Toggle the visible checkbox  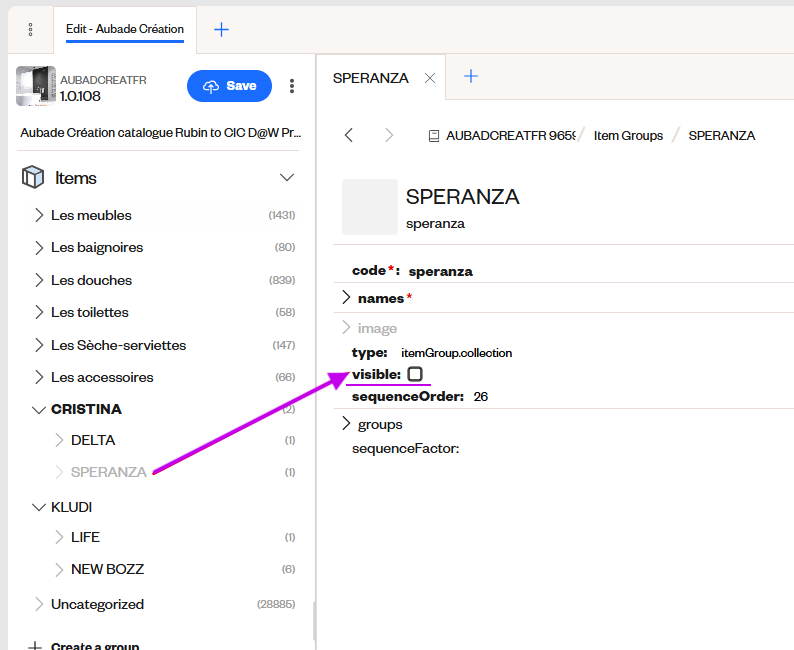click(415, 374)
